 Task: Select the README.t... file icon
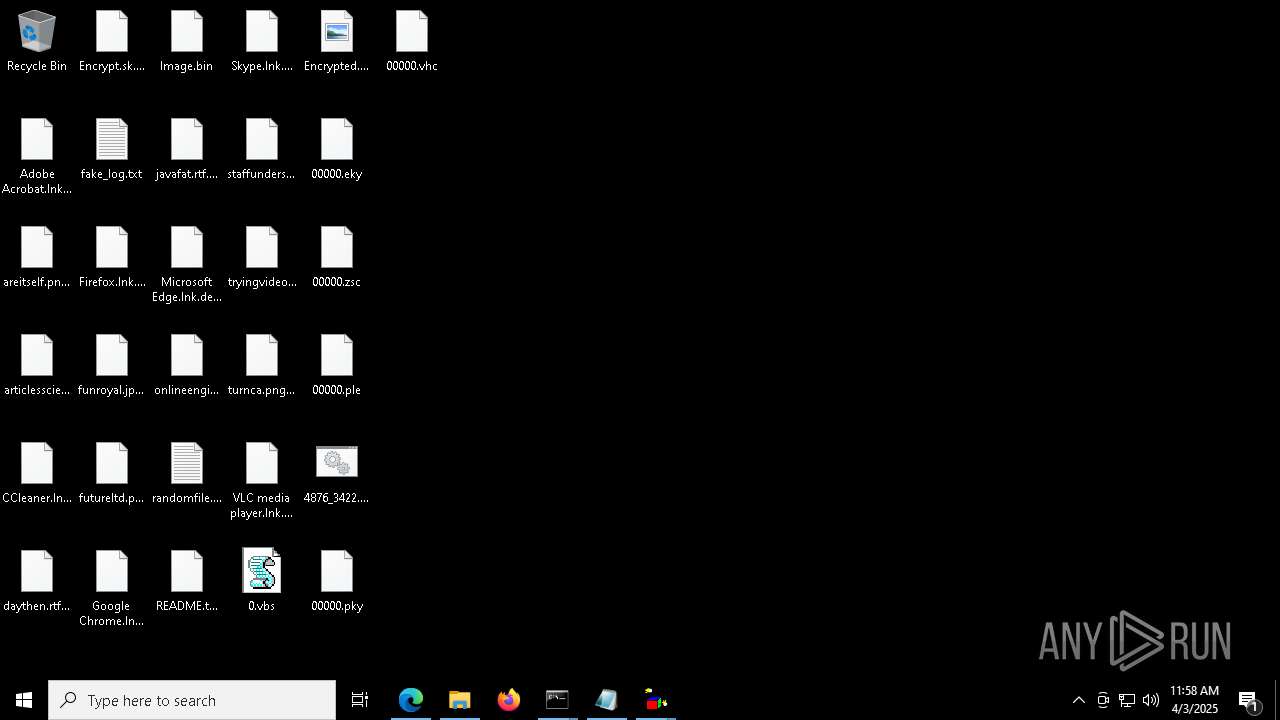click(x=187, y=582)
